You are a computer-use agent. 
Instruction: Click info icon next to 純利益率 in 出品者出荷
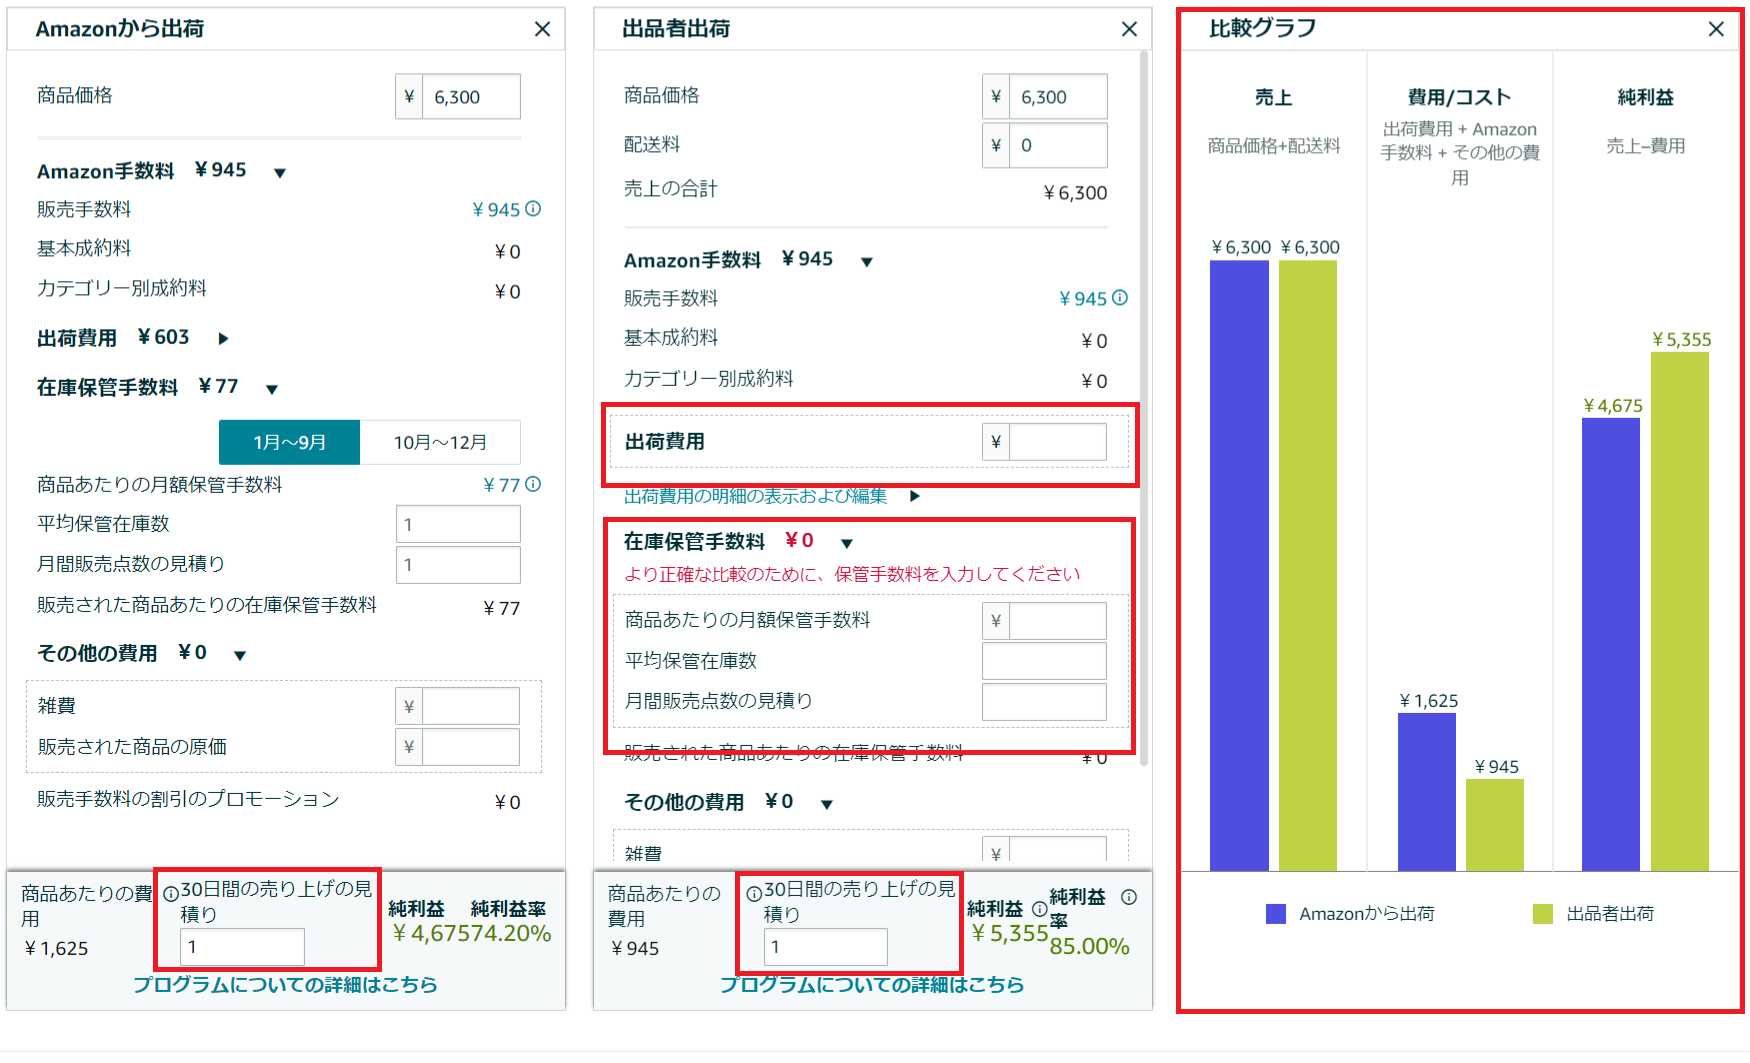coord(1129,897)
